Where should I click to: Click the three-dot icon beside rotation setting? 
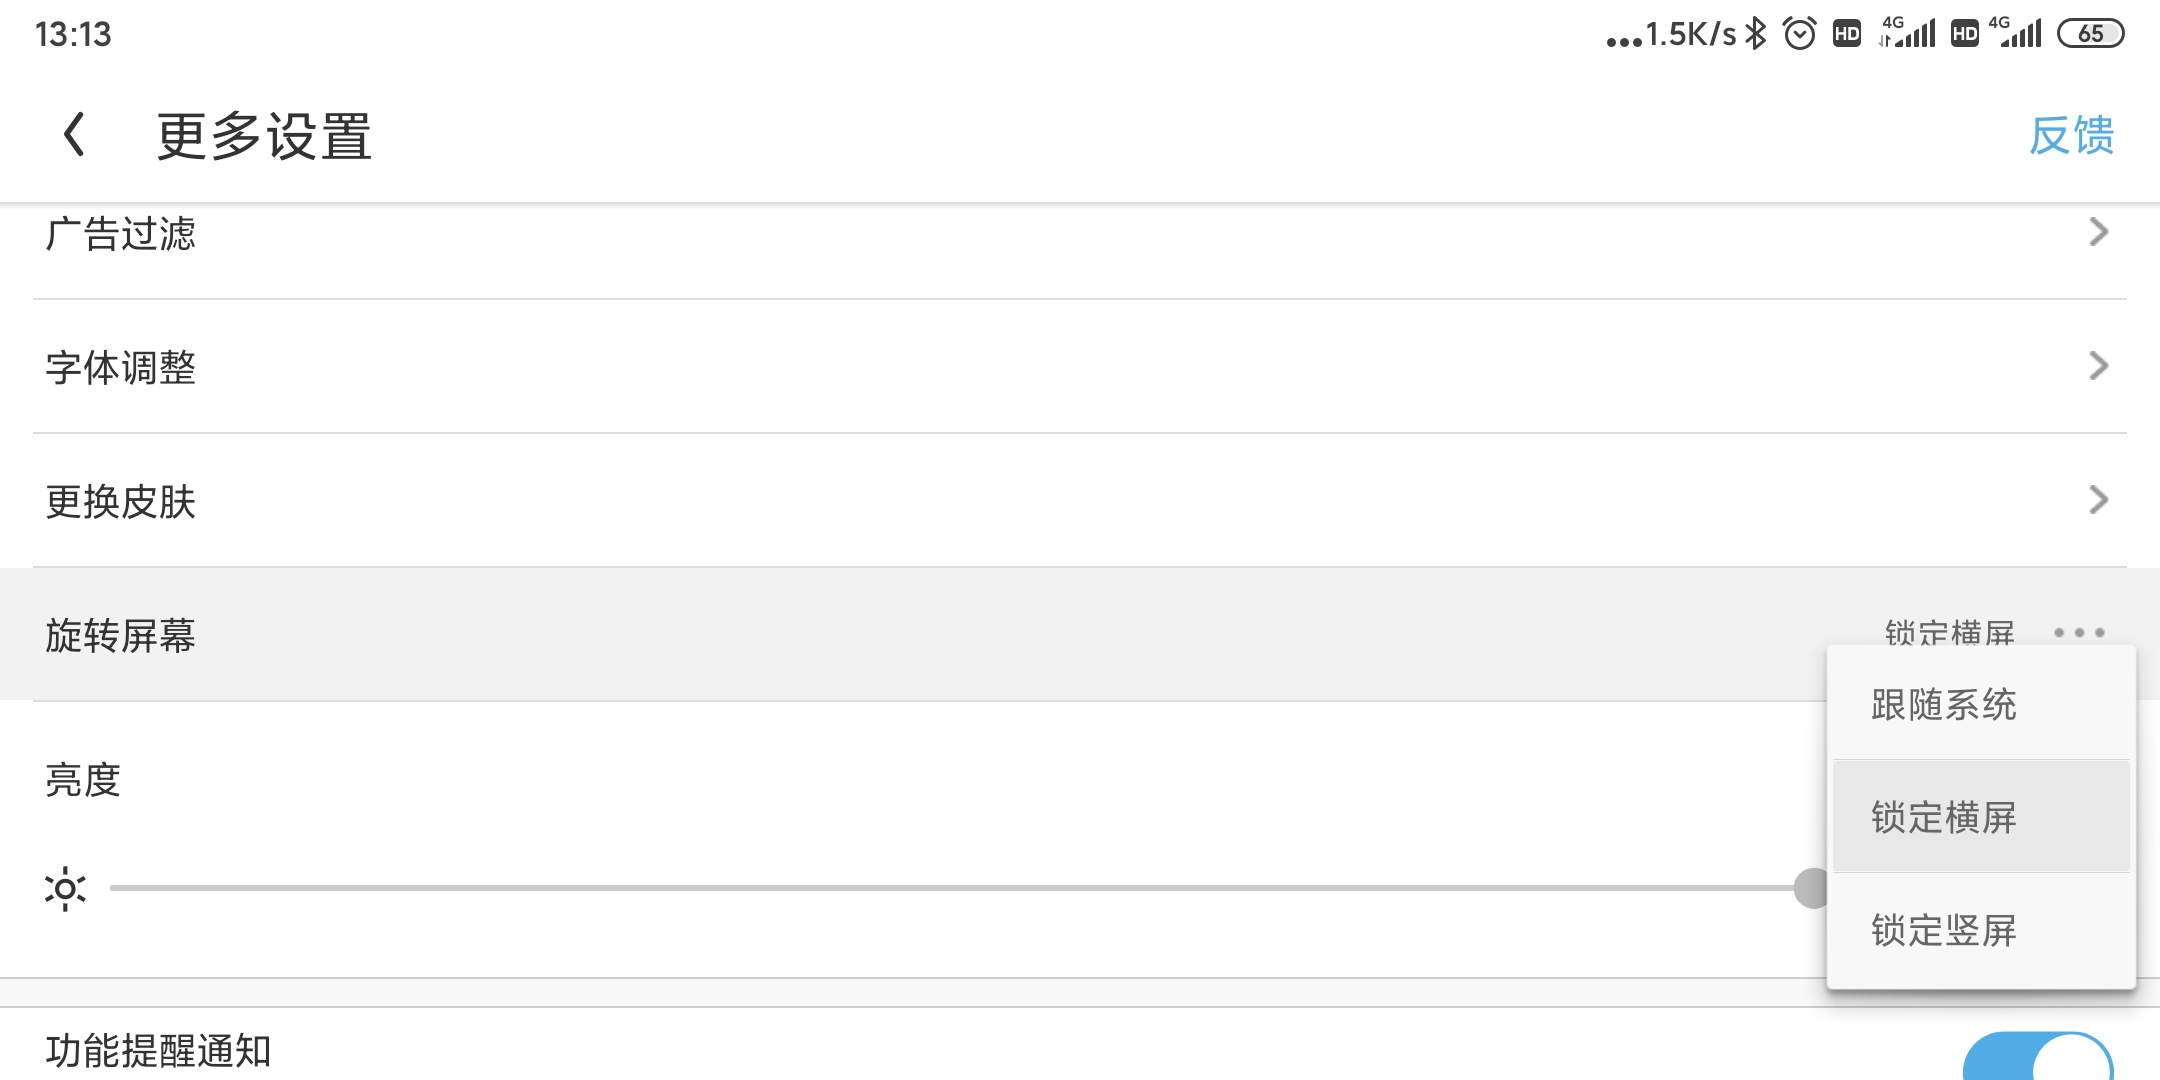[2079, 633]
